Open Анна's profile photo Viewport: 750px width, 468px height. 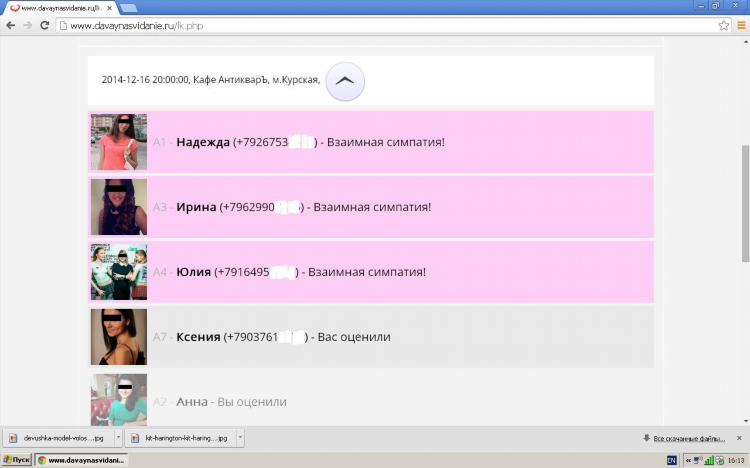[x=119, y=400]
